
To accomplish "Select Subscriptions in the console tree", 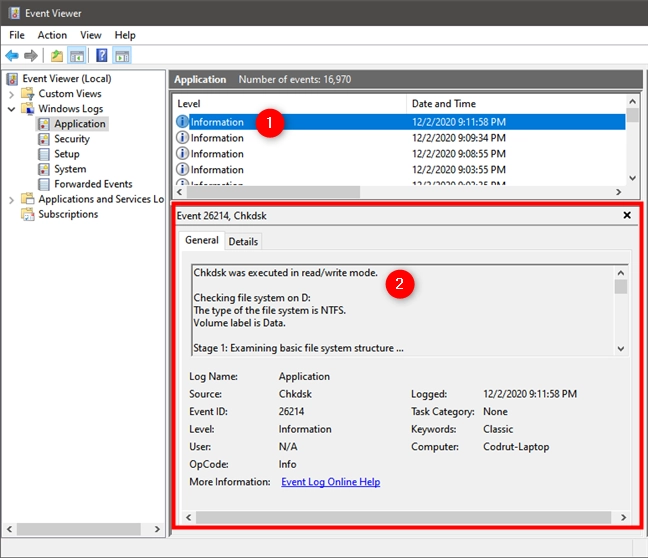I will point(68,214).
